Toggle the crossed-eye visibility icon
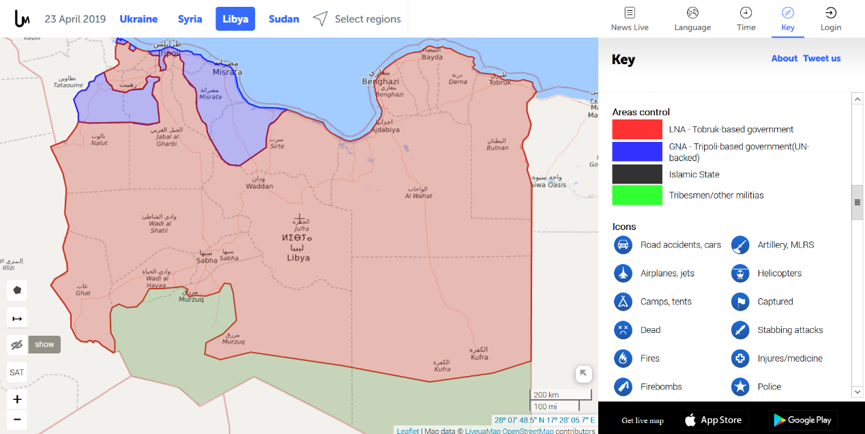The image size is (865, 434). tap(17, 345)
